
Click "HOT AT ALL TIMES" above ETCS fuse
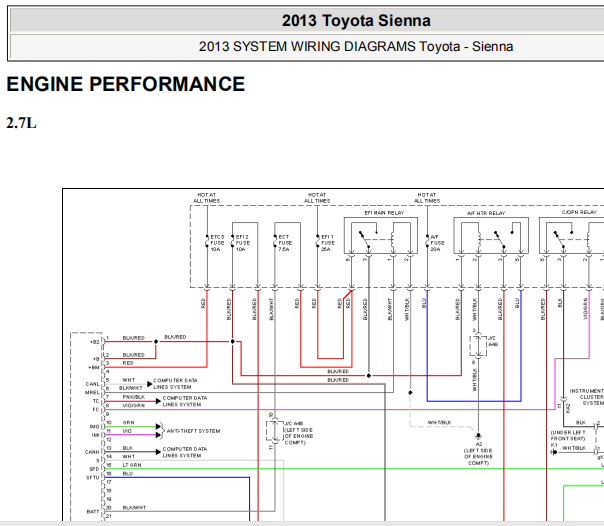tap(207, 198)
